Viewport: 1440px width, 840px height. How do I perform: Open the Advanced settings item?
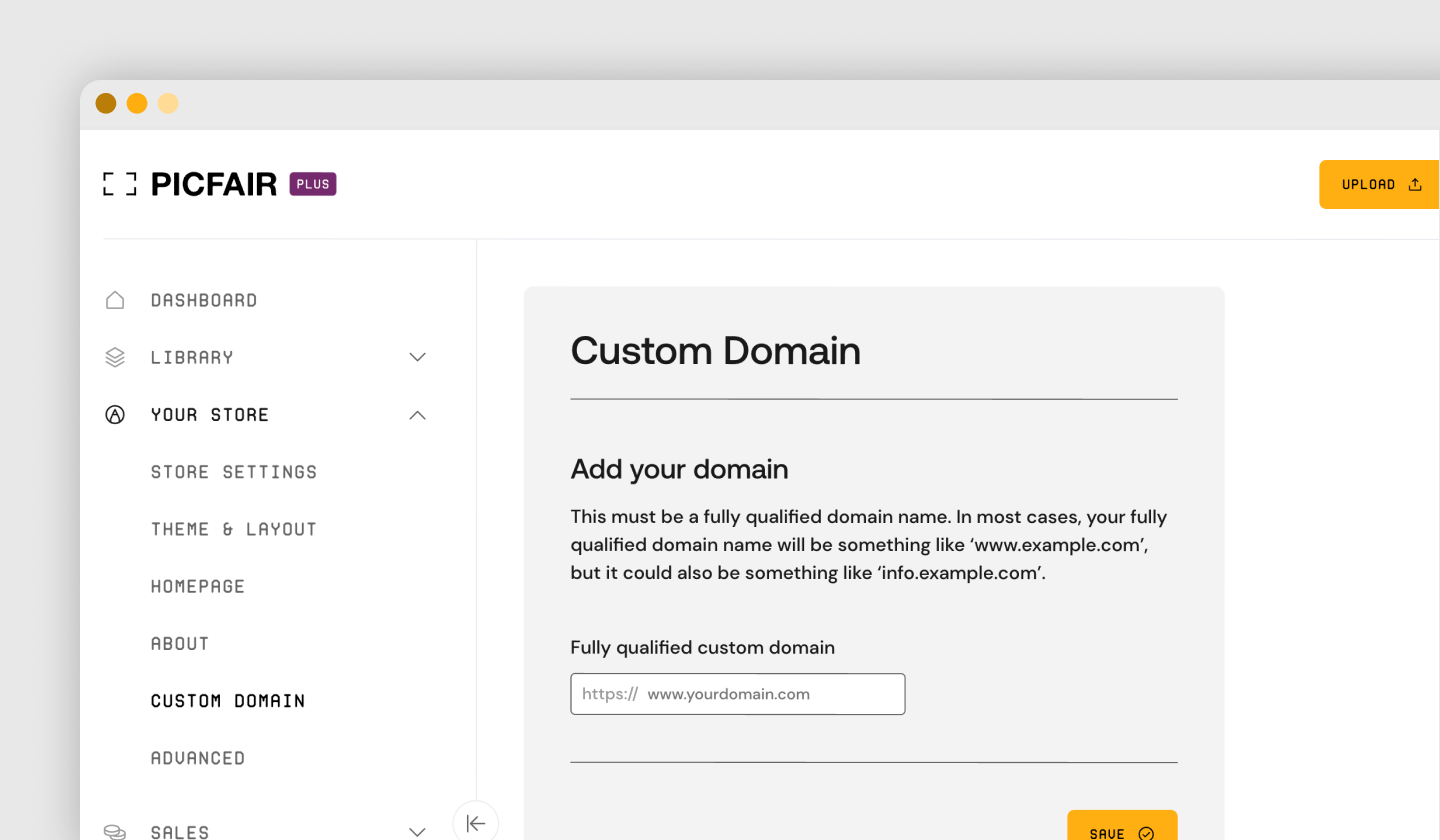pyautogui.click(x=198, y=758)
